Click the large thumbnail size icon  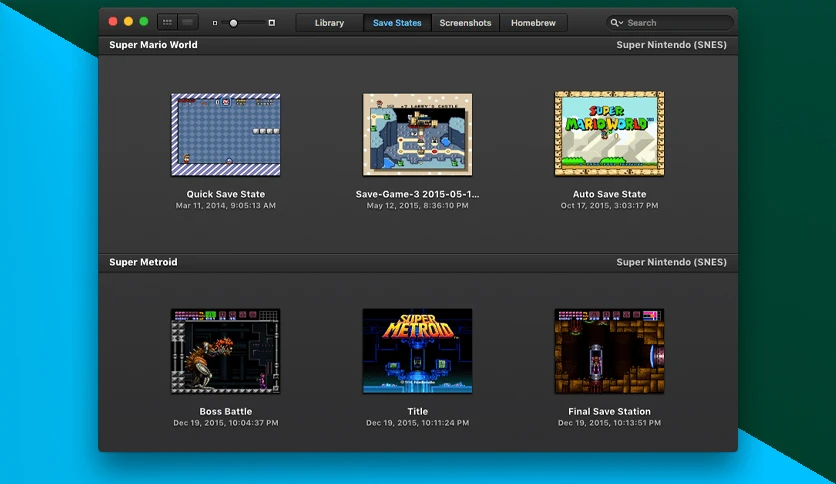pyautogui.click(x=272, y=23)
